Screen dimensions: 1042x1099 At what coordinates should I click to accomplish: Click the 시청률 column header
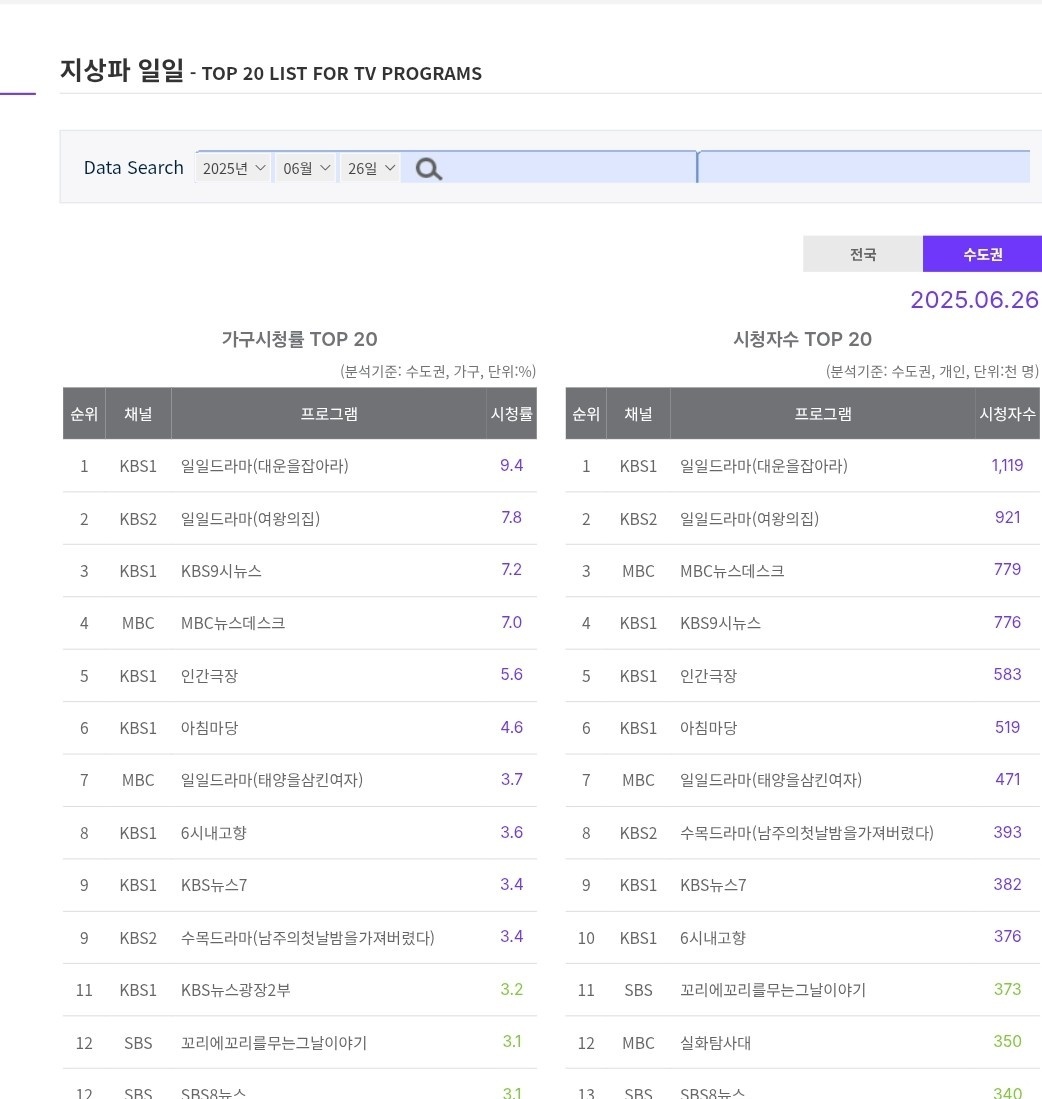(512, 414)
